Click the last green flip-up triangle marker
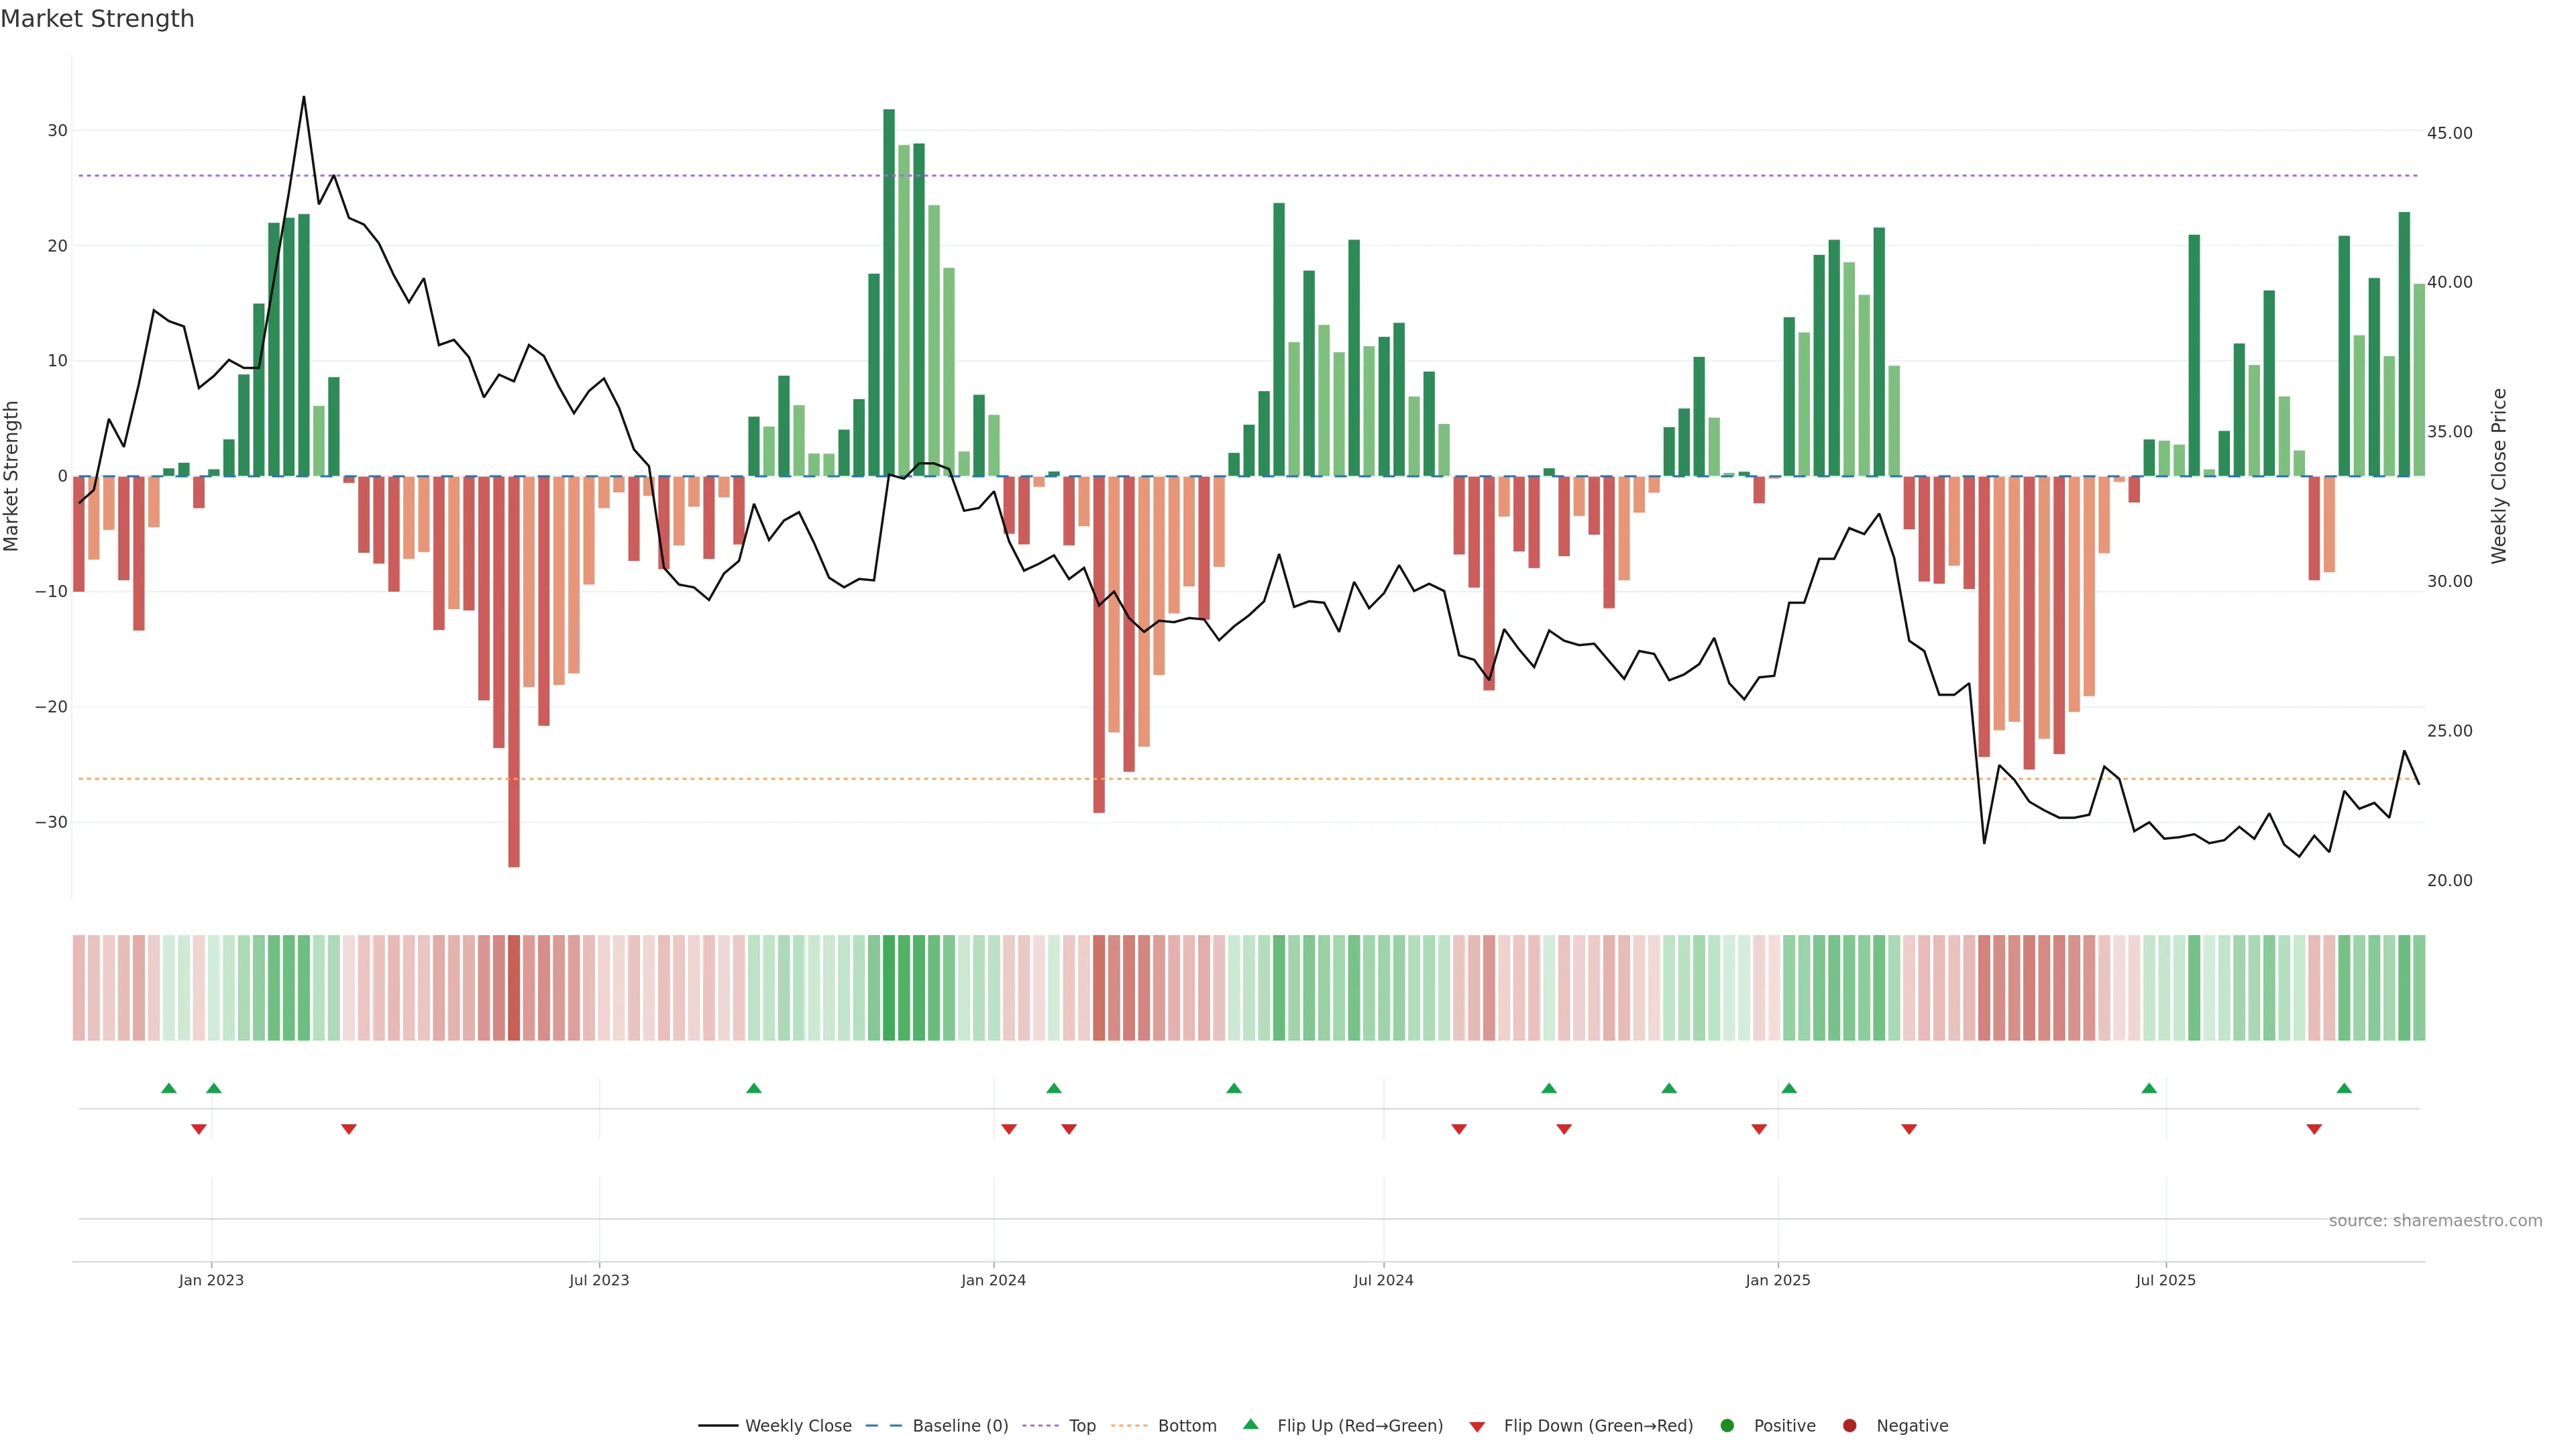Screen dimensions: 2576x1449 coord(2344,1089)
